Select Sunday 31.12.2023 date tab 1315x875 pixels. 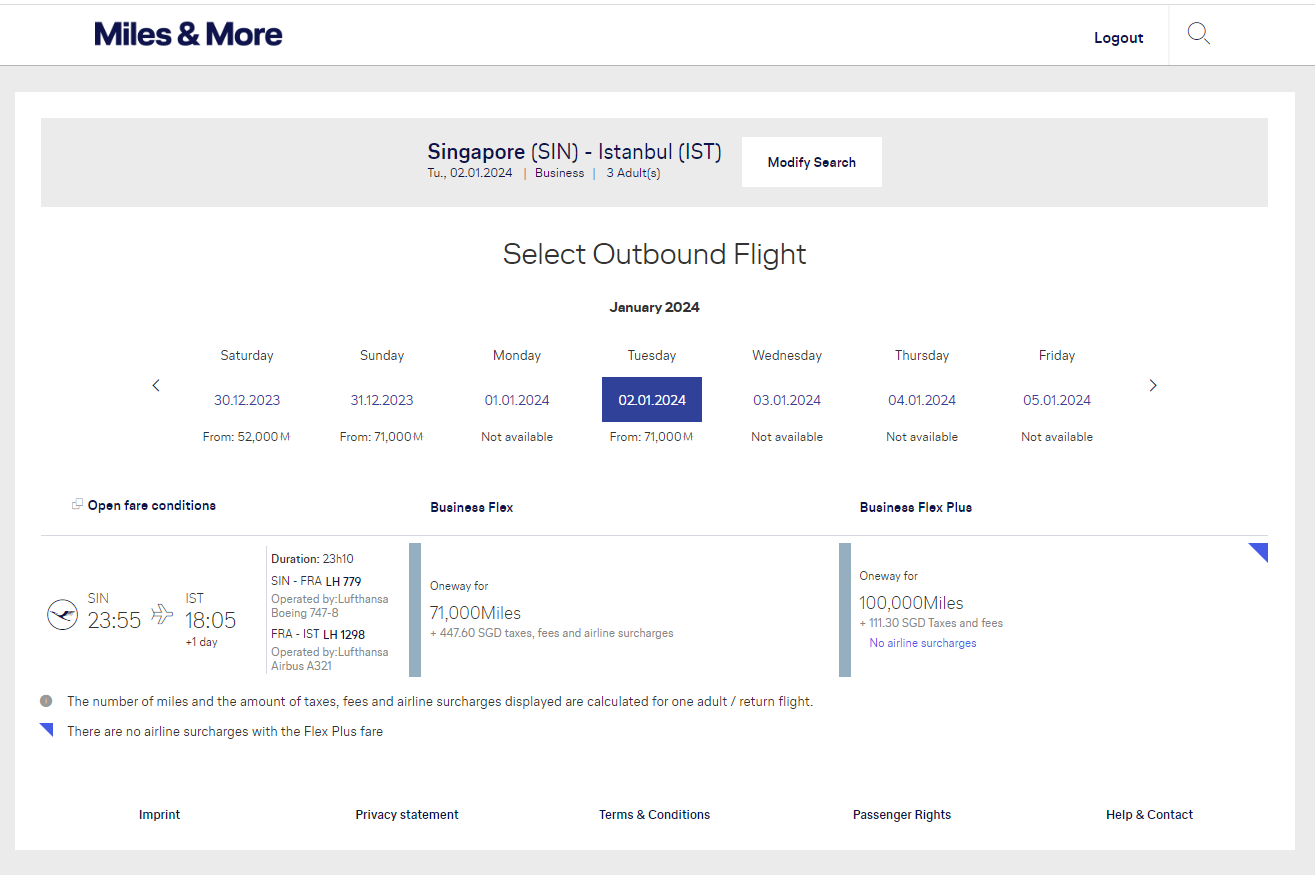pos(382,400)
